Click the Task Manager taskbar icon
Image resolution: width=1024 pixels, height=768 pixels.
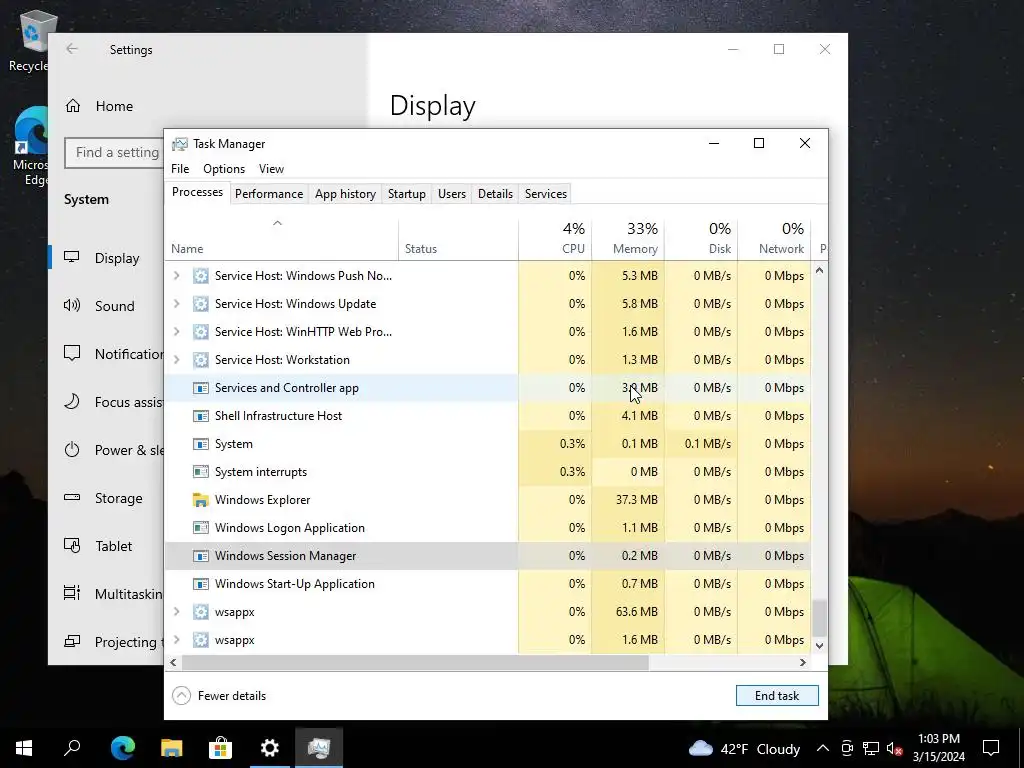point(319,748)
